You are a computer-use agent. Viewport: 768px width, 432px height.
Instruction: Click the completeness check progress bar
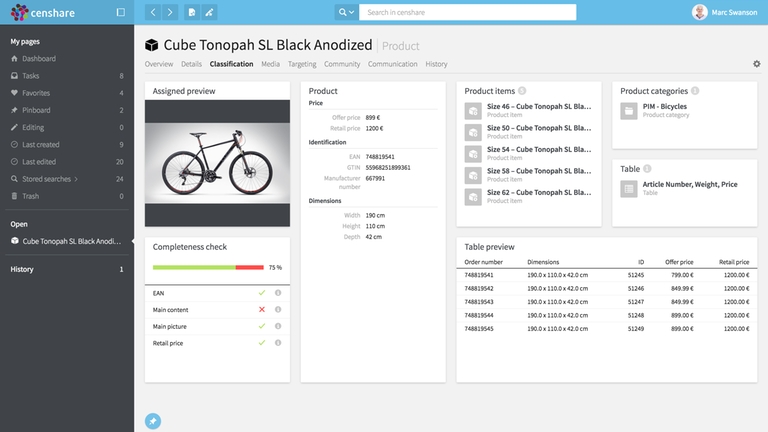(208, 267)
